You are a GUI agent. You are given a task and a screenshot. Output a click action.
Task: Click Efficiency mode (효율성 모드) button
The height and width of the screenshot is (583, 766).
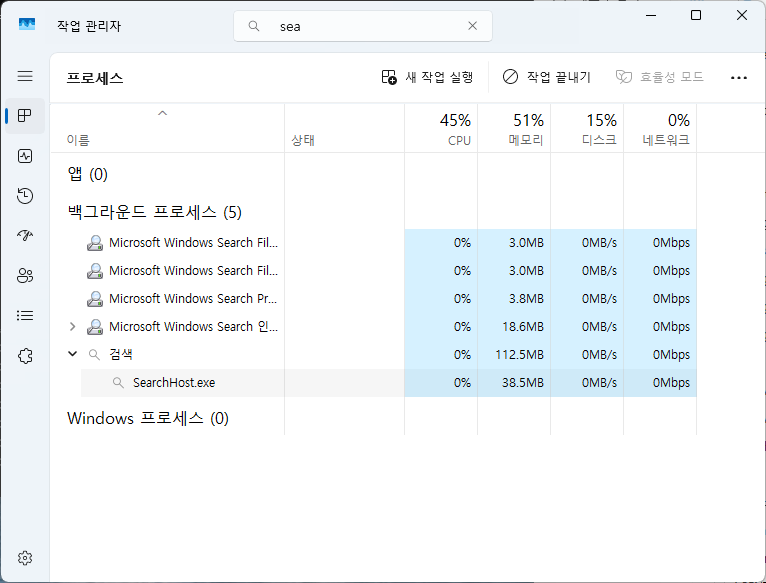tap(660, 77)
